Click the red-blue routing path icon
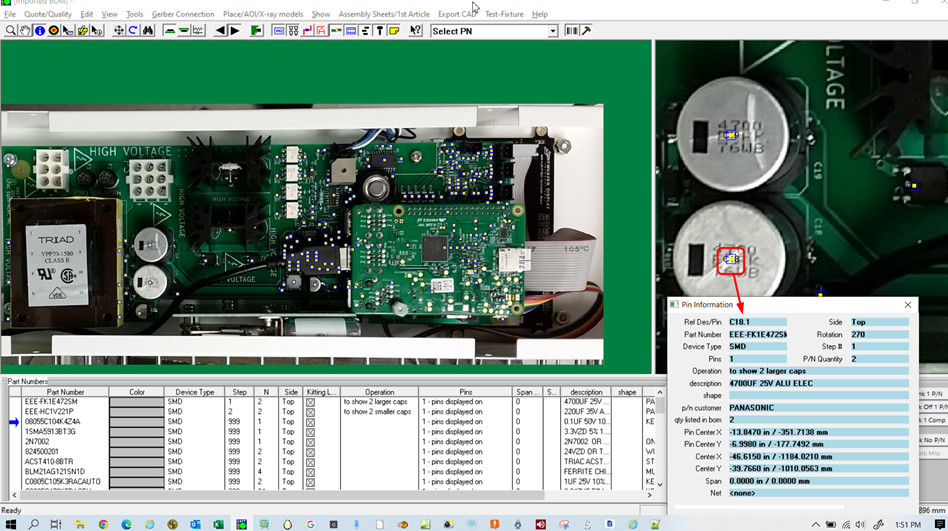This screenshot has height=531, width=948. pyautogui.click(x=307, y=30)
